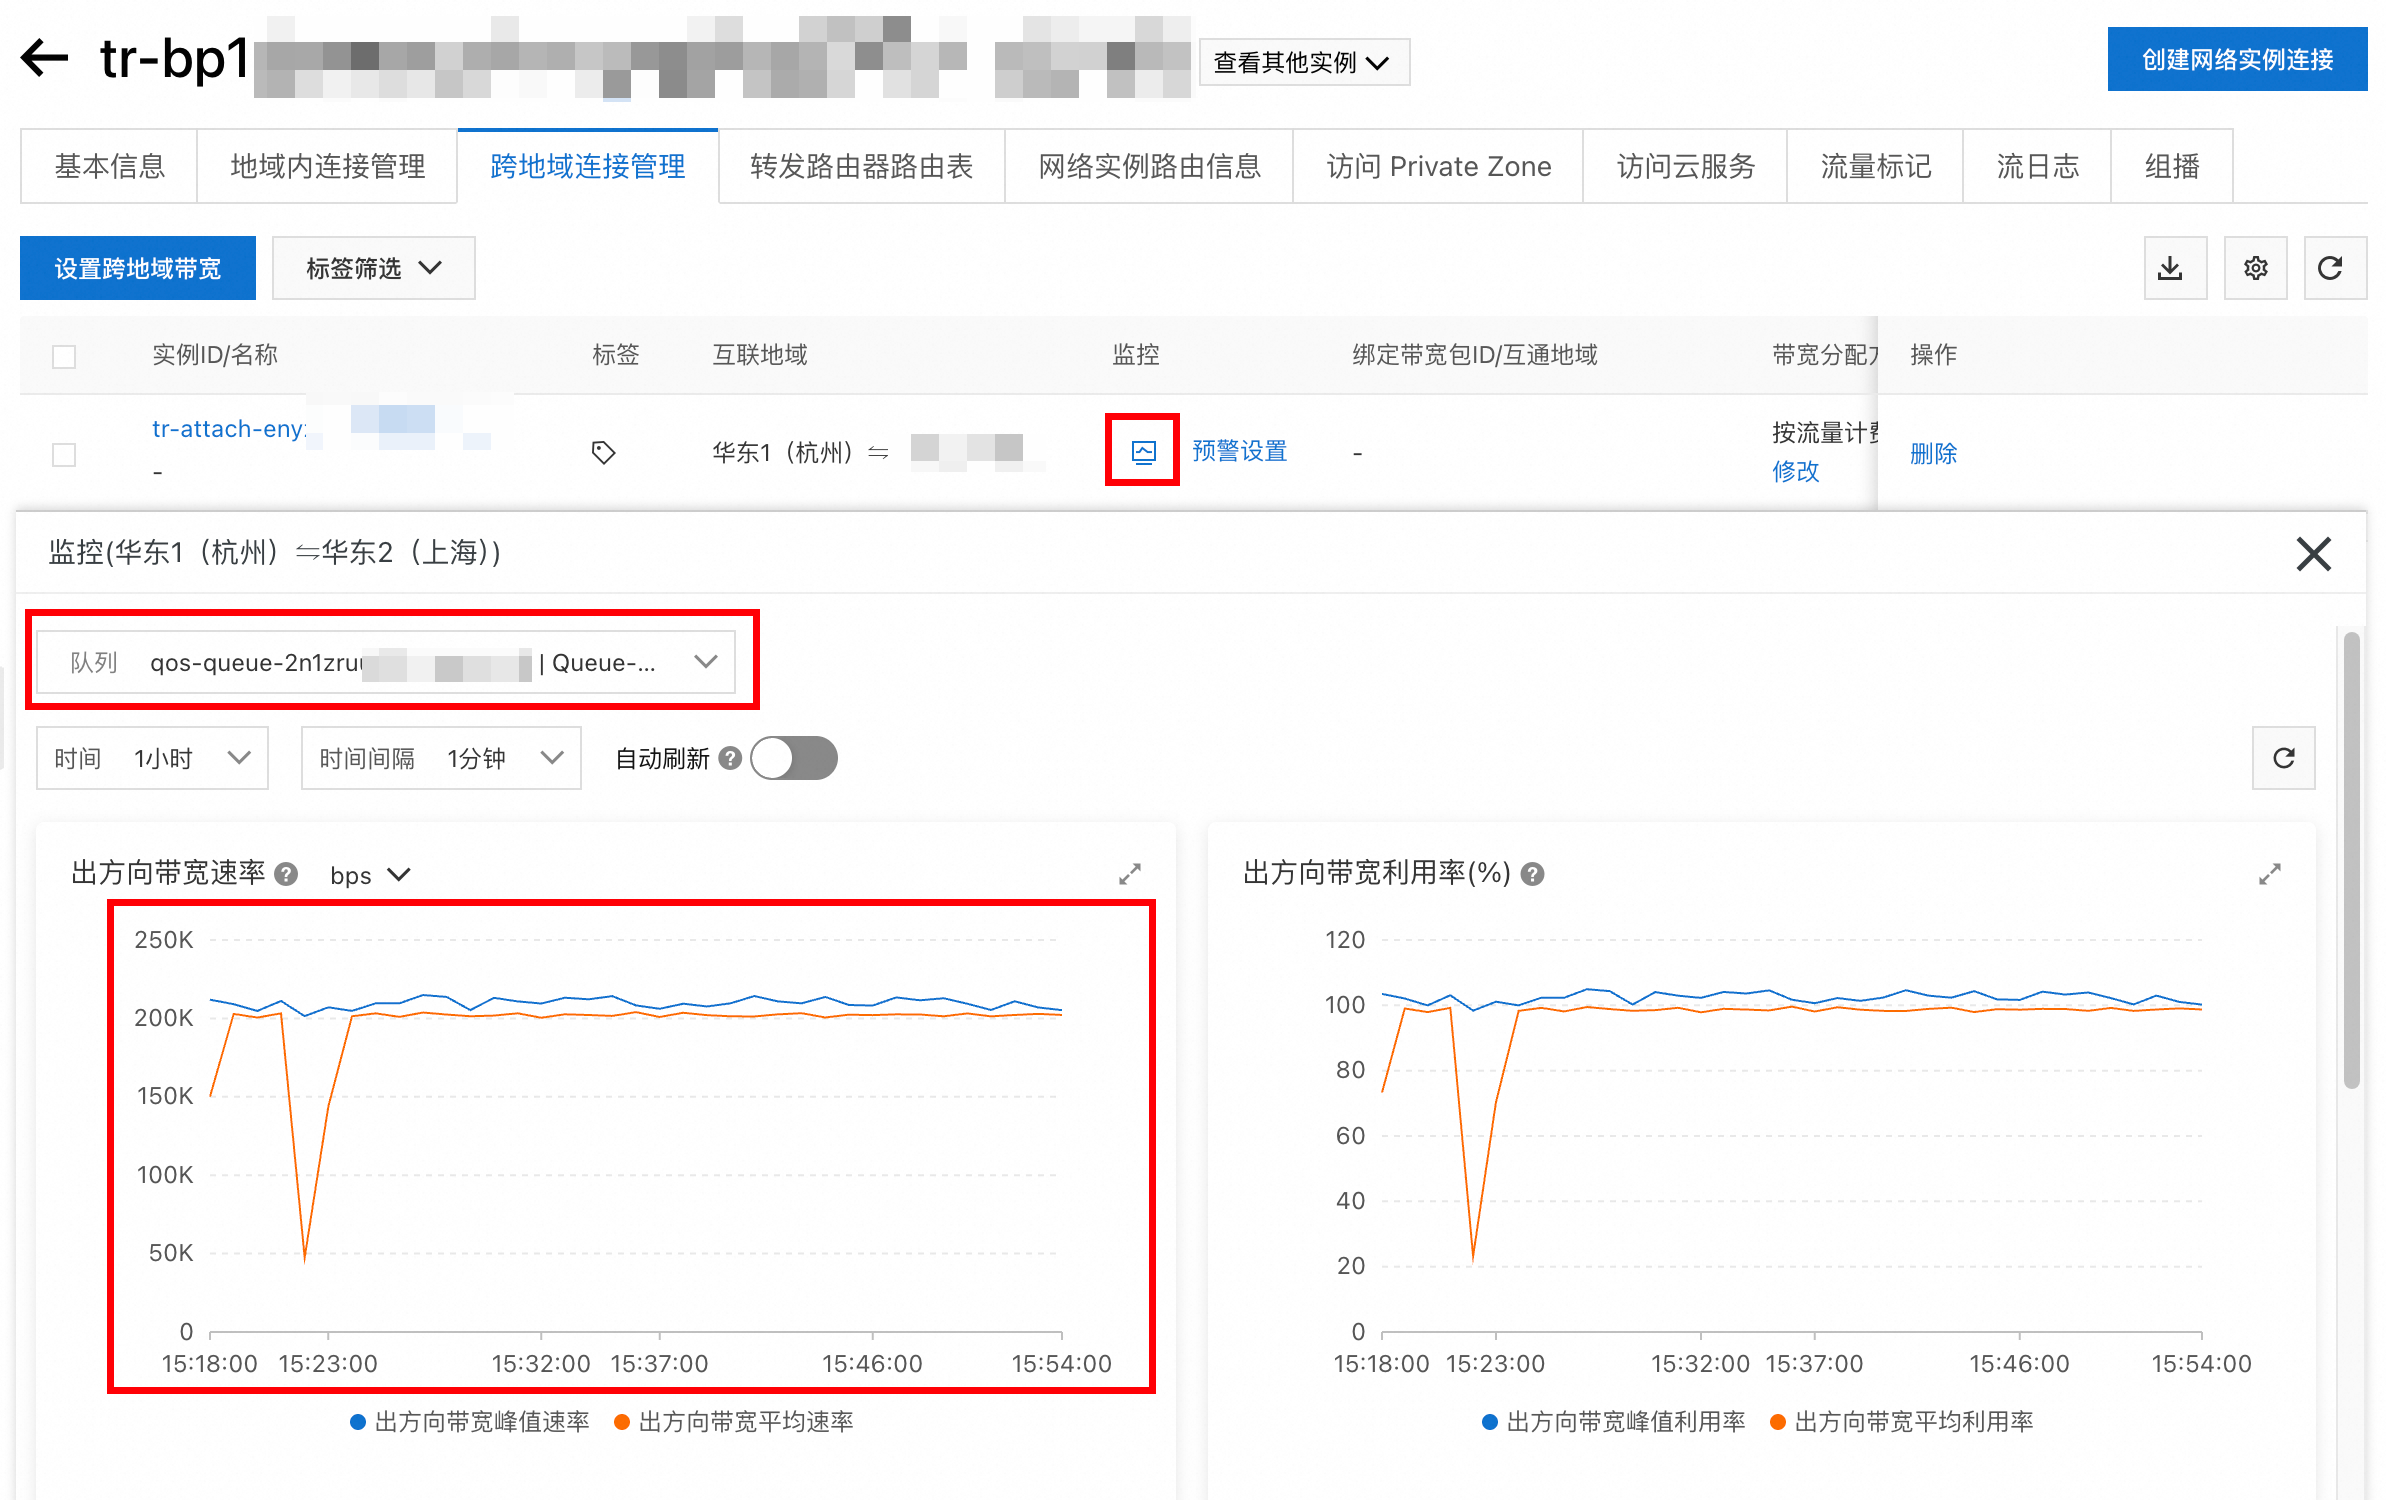2386x1500 pixels.
Task: Switch to the 基本信息 tab
Action: [109, 166]
